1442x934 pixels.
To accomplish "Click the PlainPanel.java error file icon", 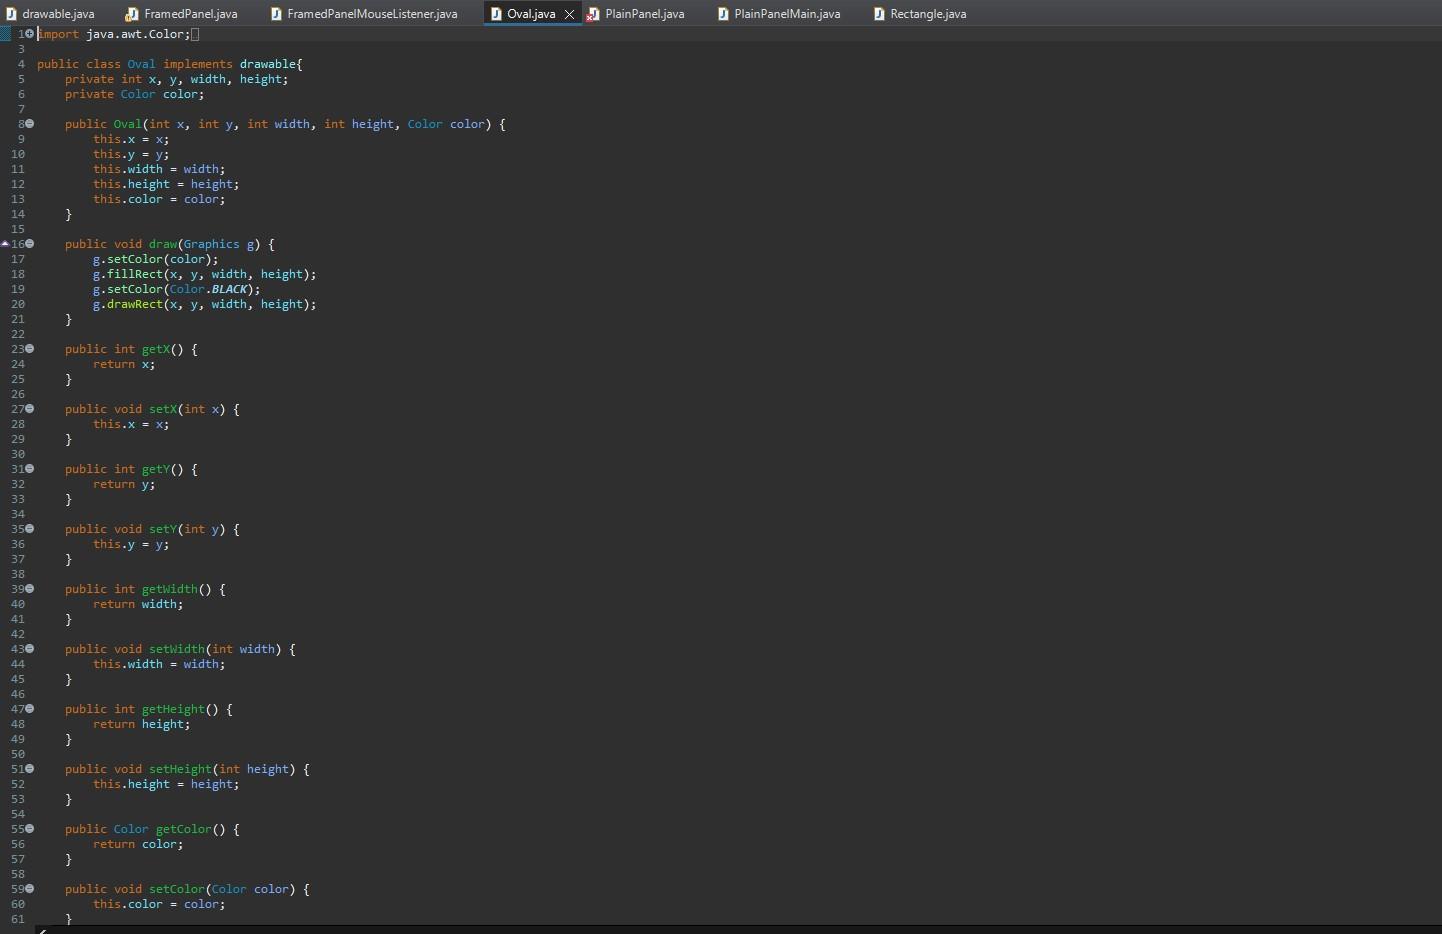I will [593, 14].
